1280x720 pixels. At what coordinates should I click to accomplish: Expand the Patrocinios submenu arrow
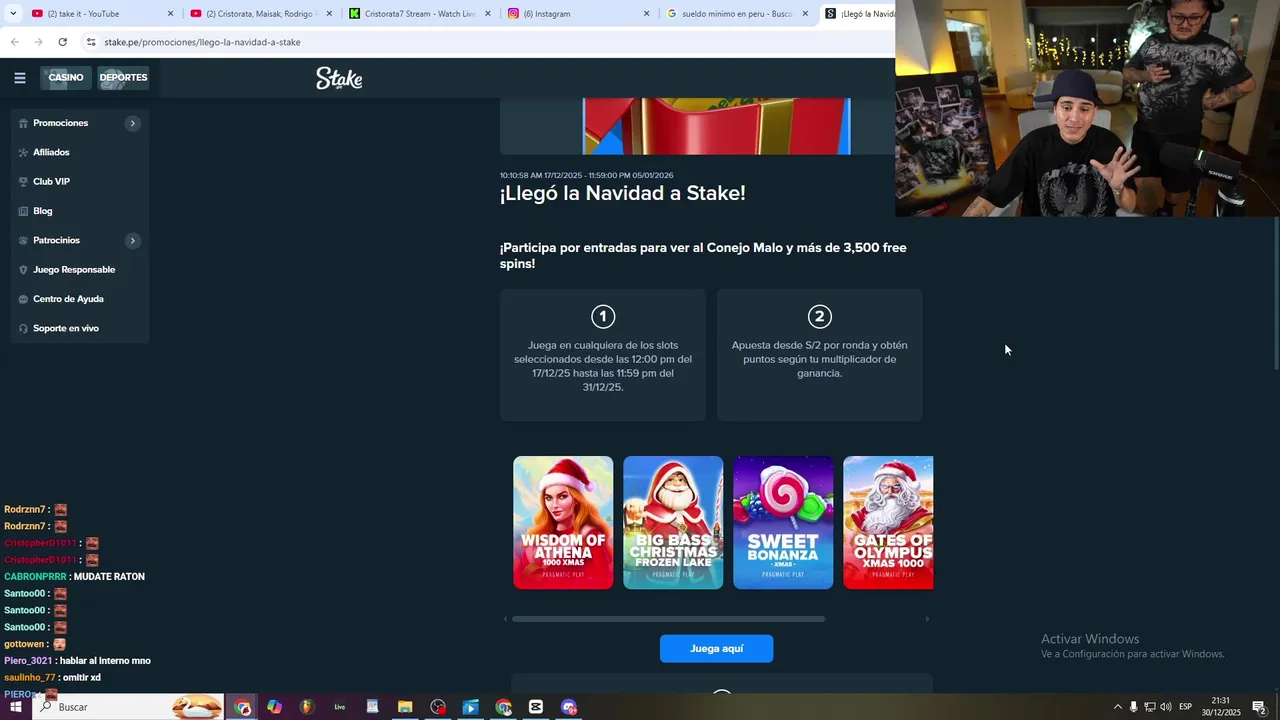[132, 240]
